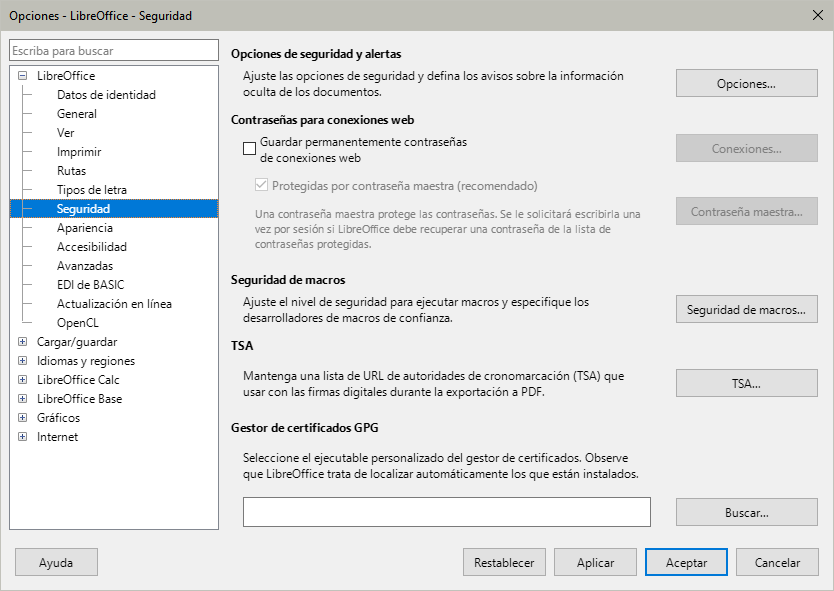
Task: Expand the Cargar/guardar section
Action: coord(23,342)
